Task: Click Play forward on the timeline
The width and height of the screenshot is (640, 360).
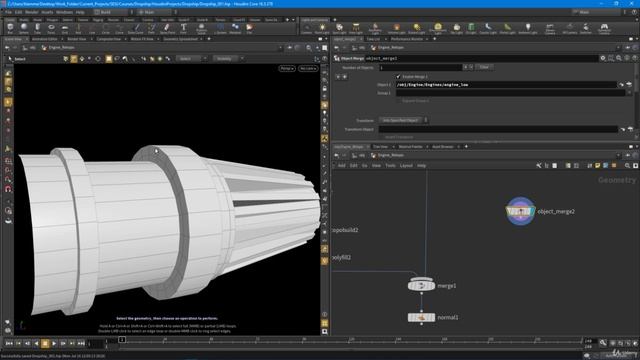Action: (x=54, y=344)
